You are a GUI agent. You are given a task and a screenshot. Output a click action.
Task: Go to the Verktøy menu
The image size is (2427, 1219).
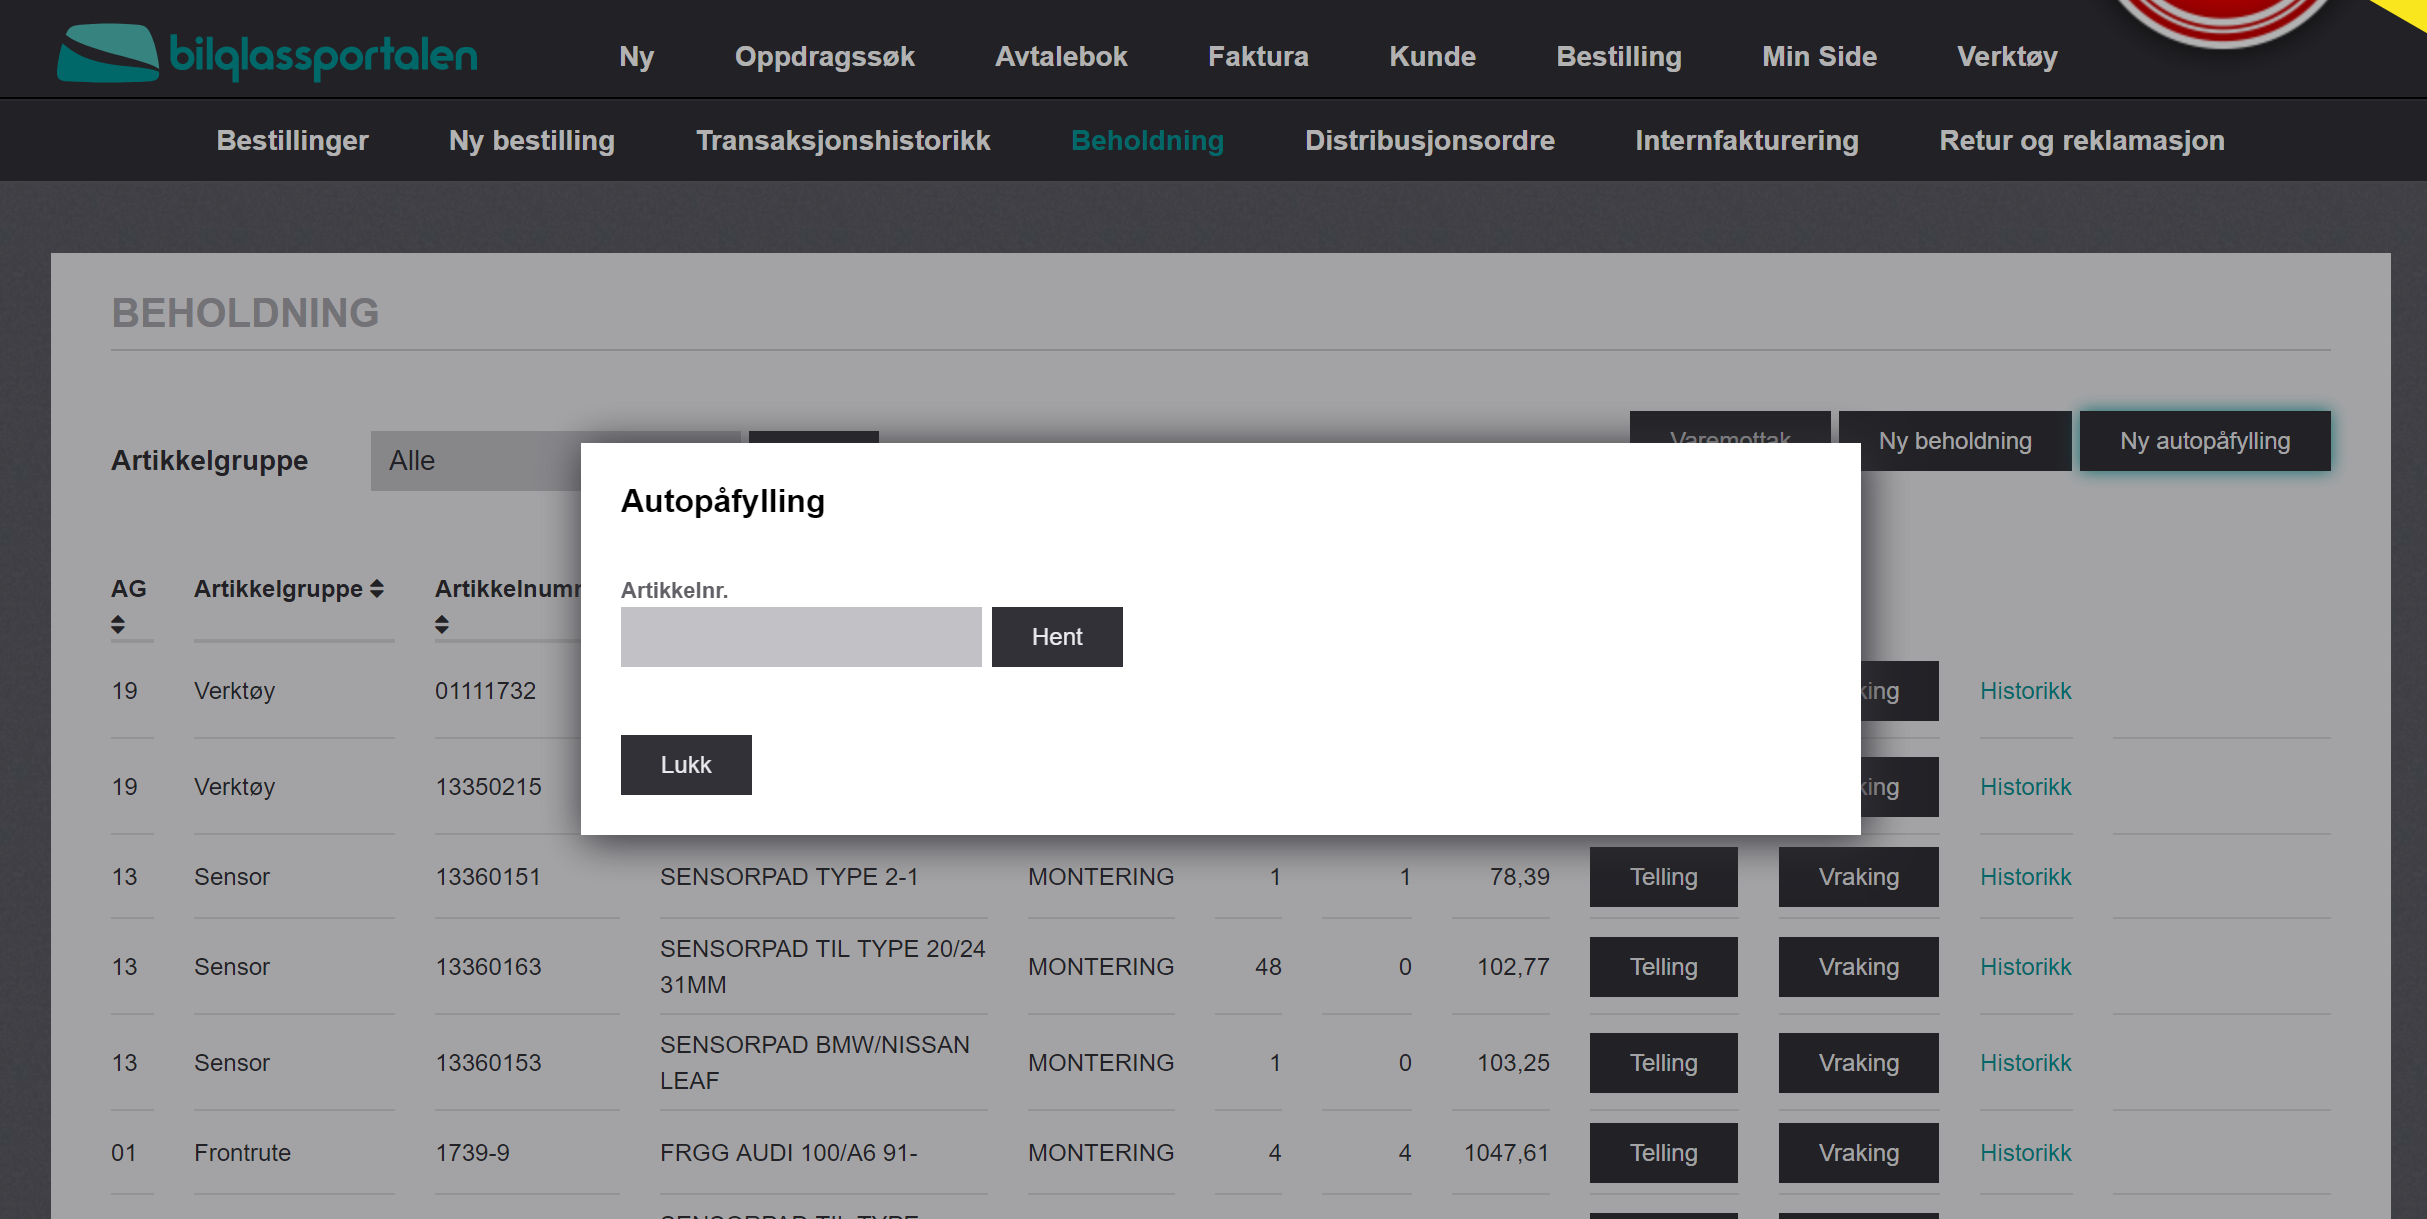(2007, 57)
